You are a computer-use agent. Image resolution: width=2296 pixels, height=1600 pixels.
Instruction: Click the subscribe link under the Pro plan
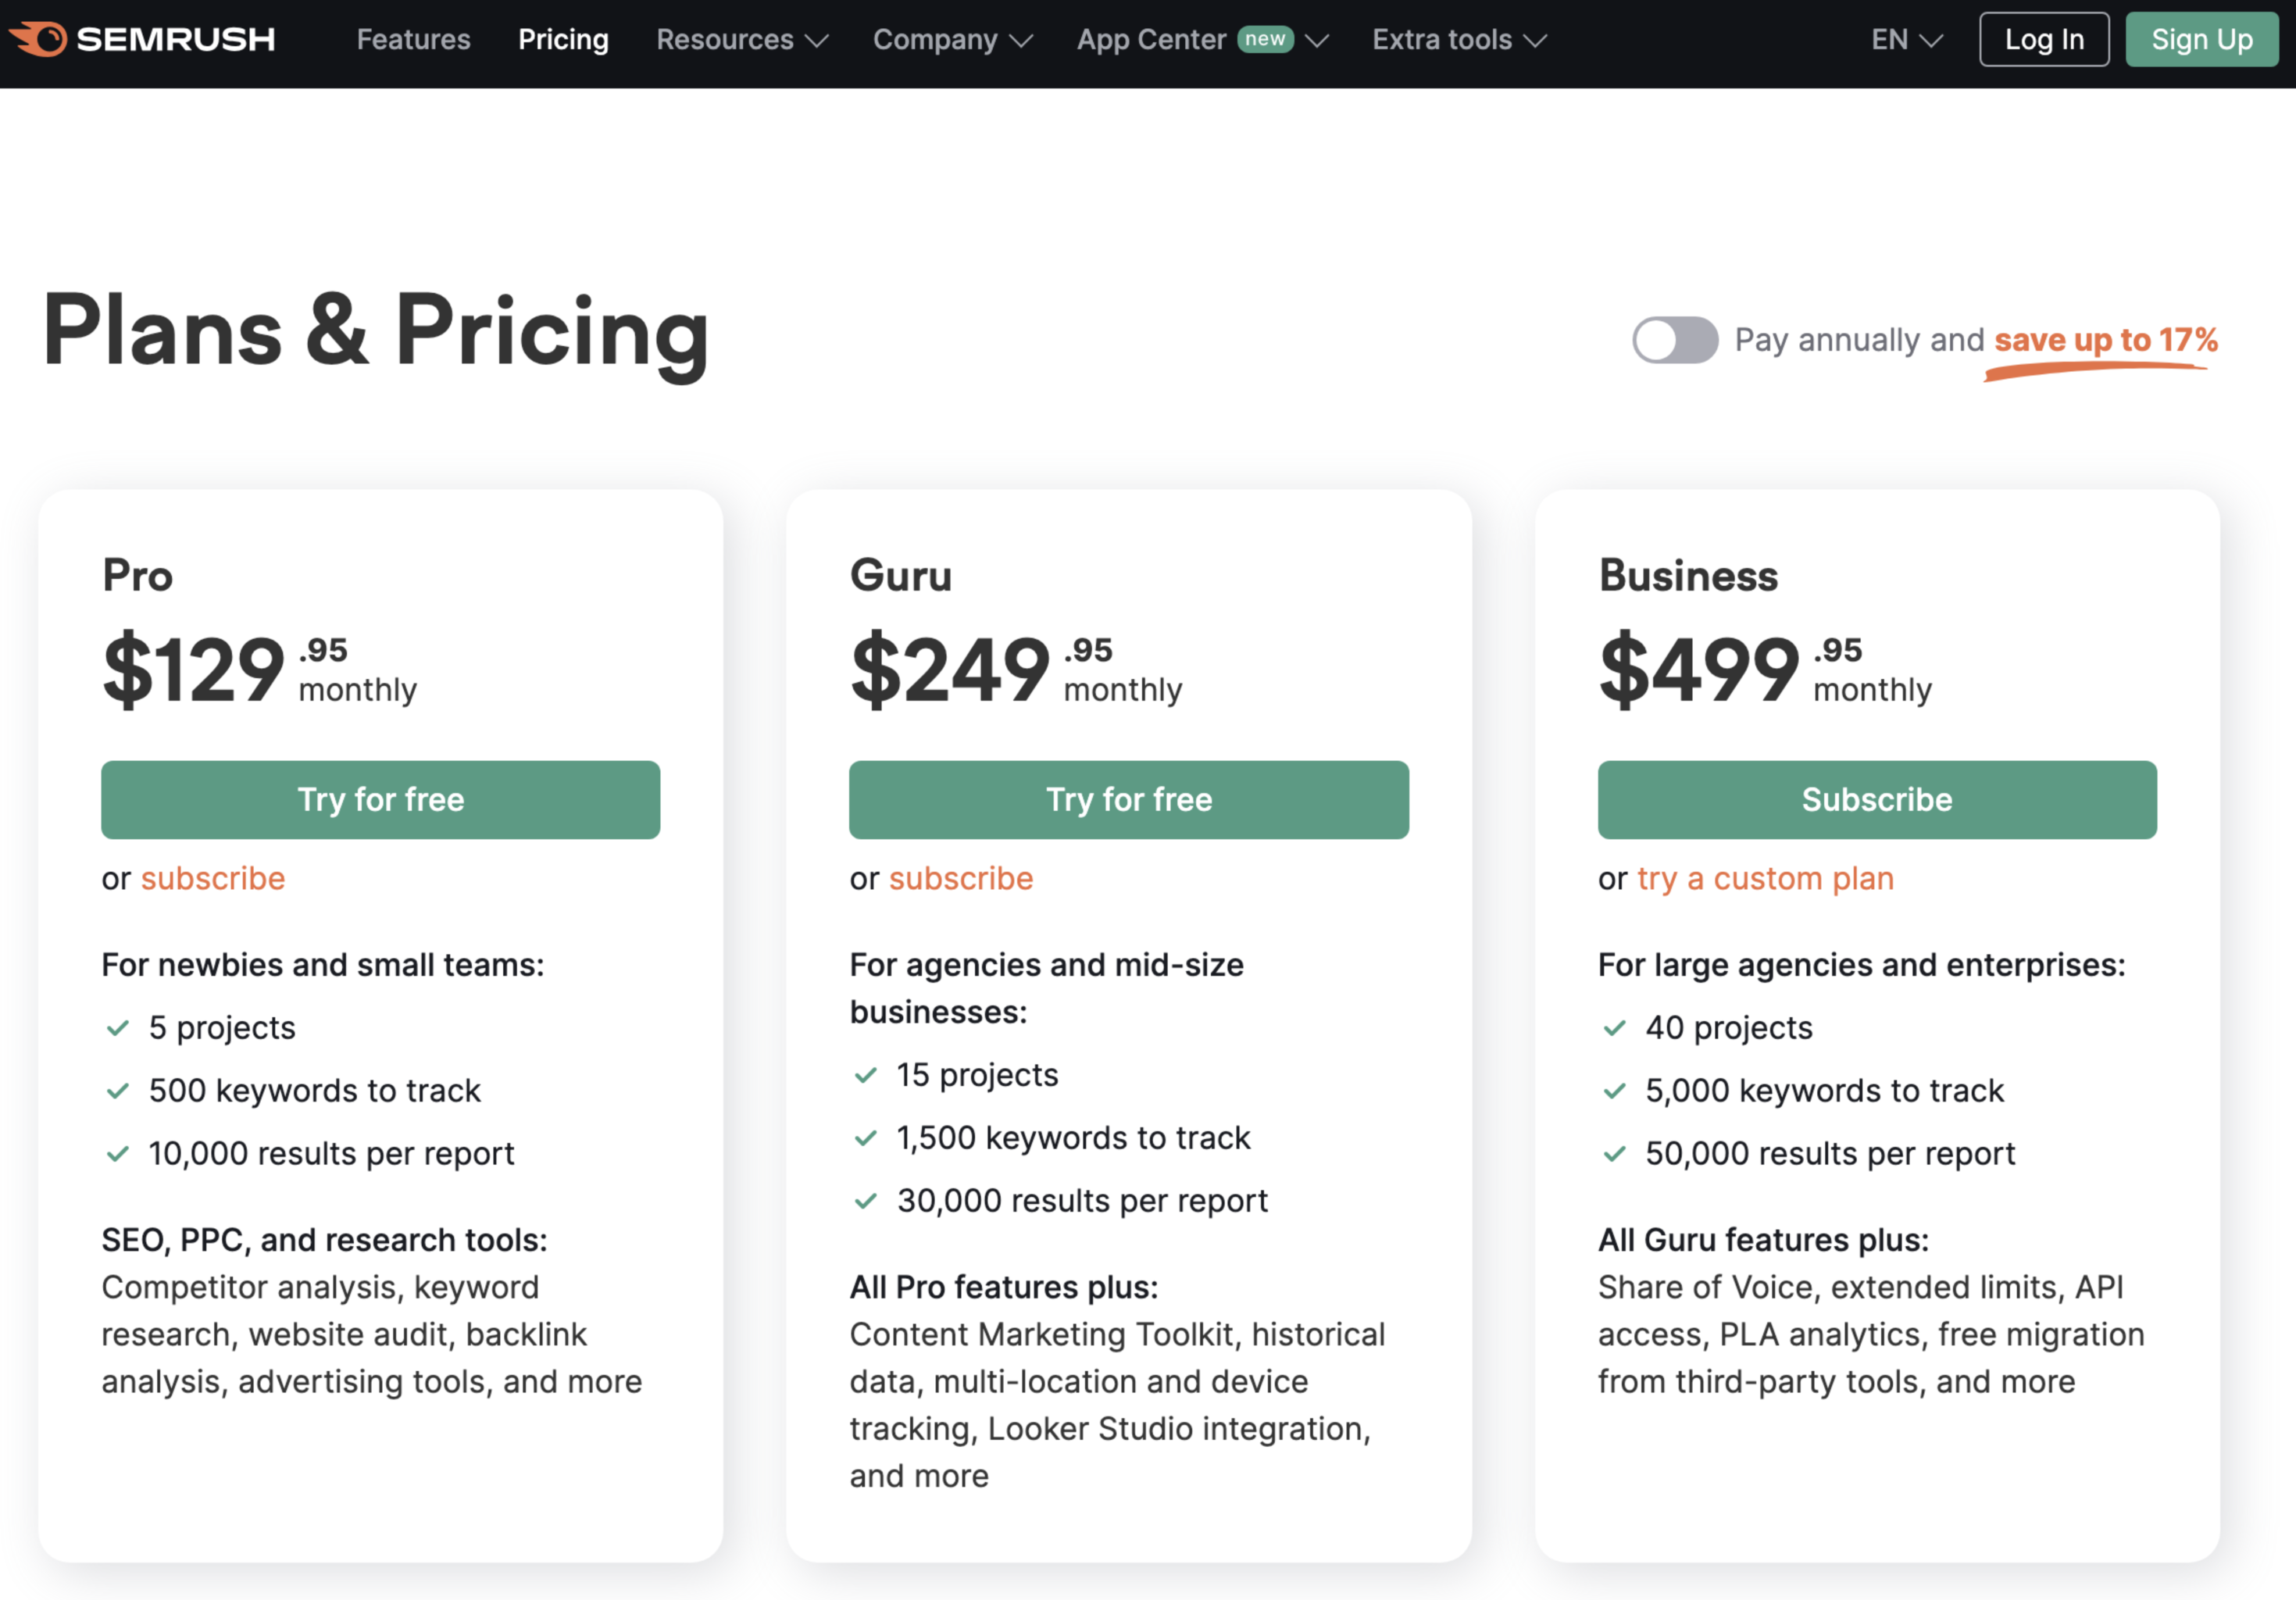[x=213, y=878]
